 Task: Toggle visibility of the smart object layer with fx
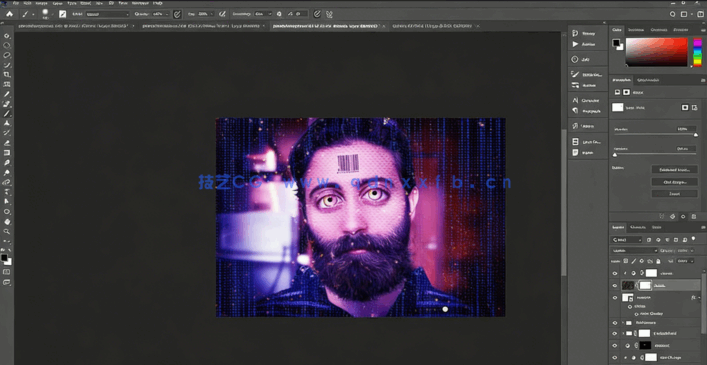614,298
